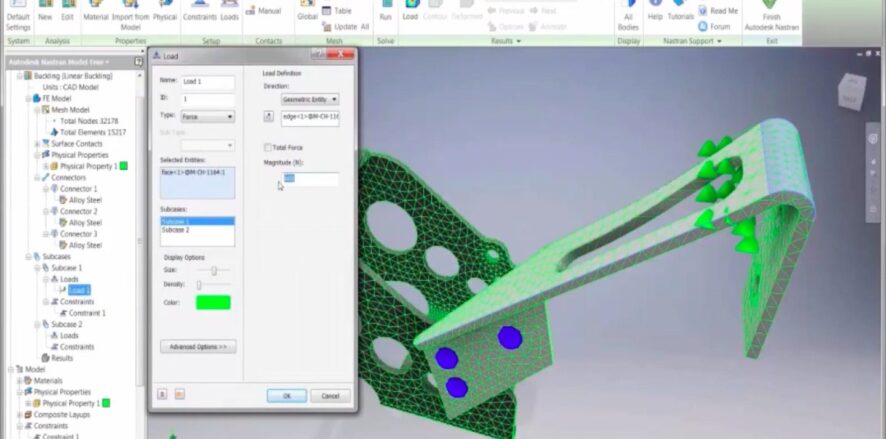Open Tutorials from the ribbon
This screenshot has width=886, height=439.
pyautogui.click(x=680, y=12)
